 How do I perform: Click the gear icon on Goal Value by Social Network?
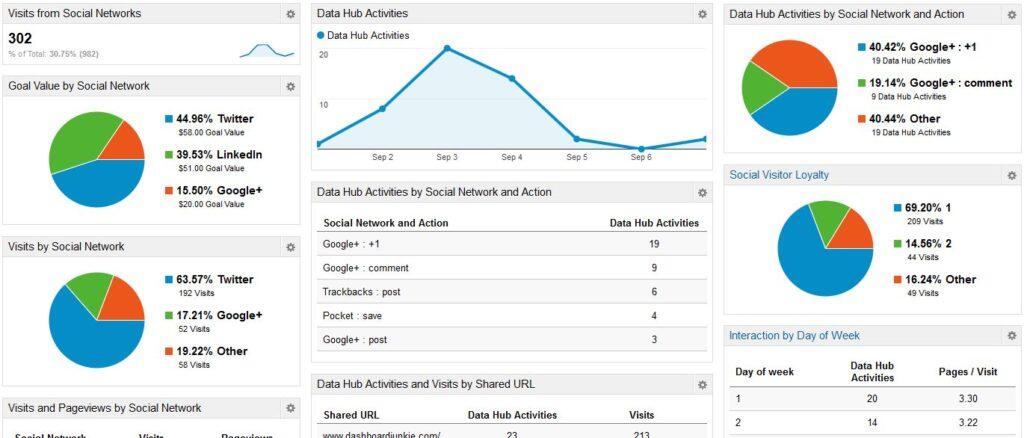pos(290,87)
